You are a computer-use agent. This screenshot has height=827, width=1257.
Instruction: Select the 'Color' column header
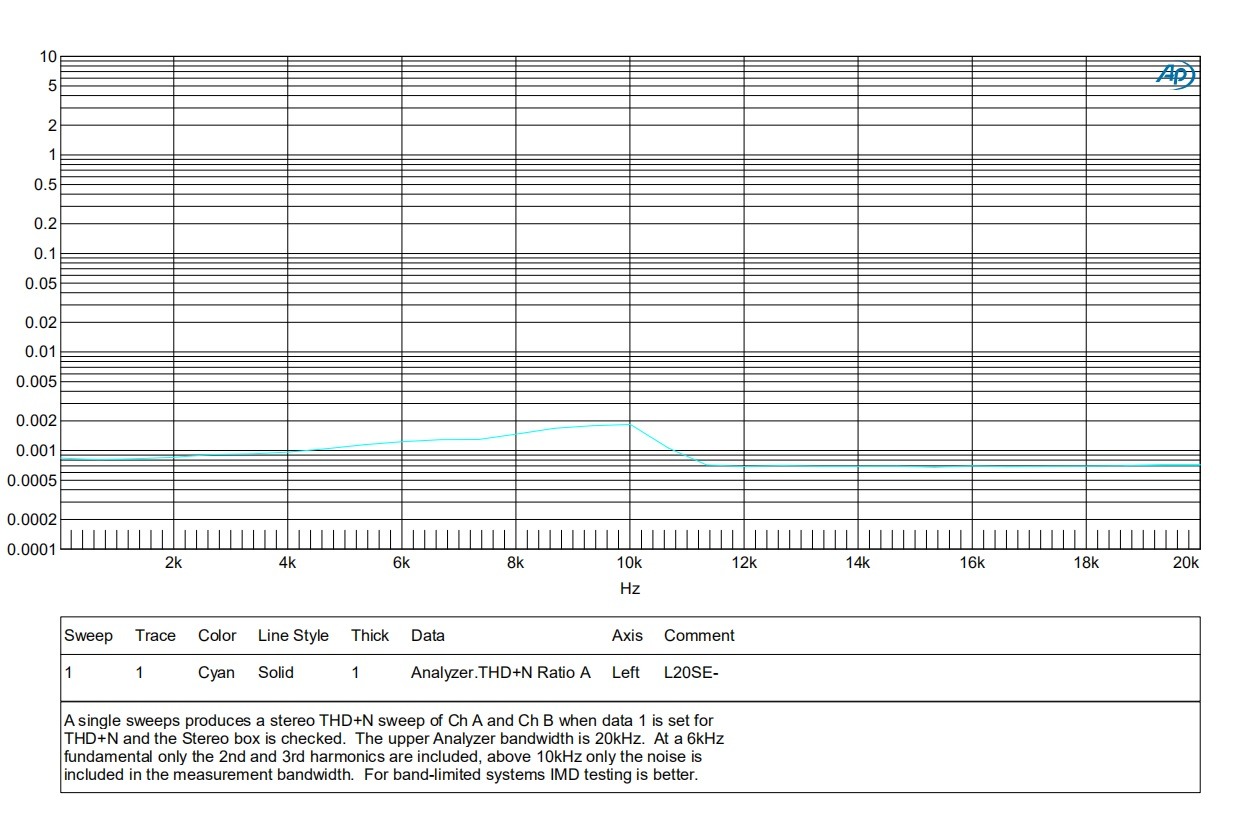pyautogui.click(x=217, y=636)
